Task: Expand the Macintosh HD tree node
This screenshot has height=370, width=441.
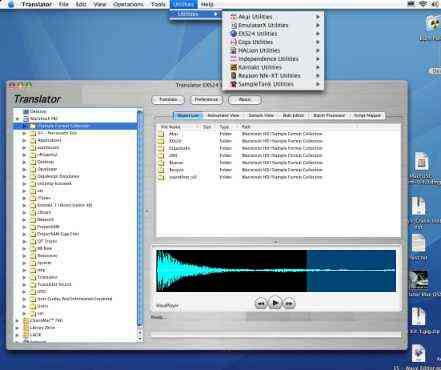Action: (x=17, y=119)
